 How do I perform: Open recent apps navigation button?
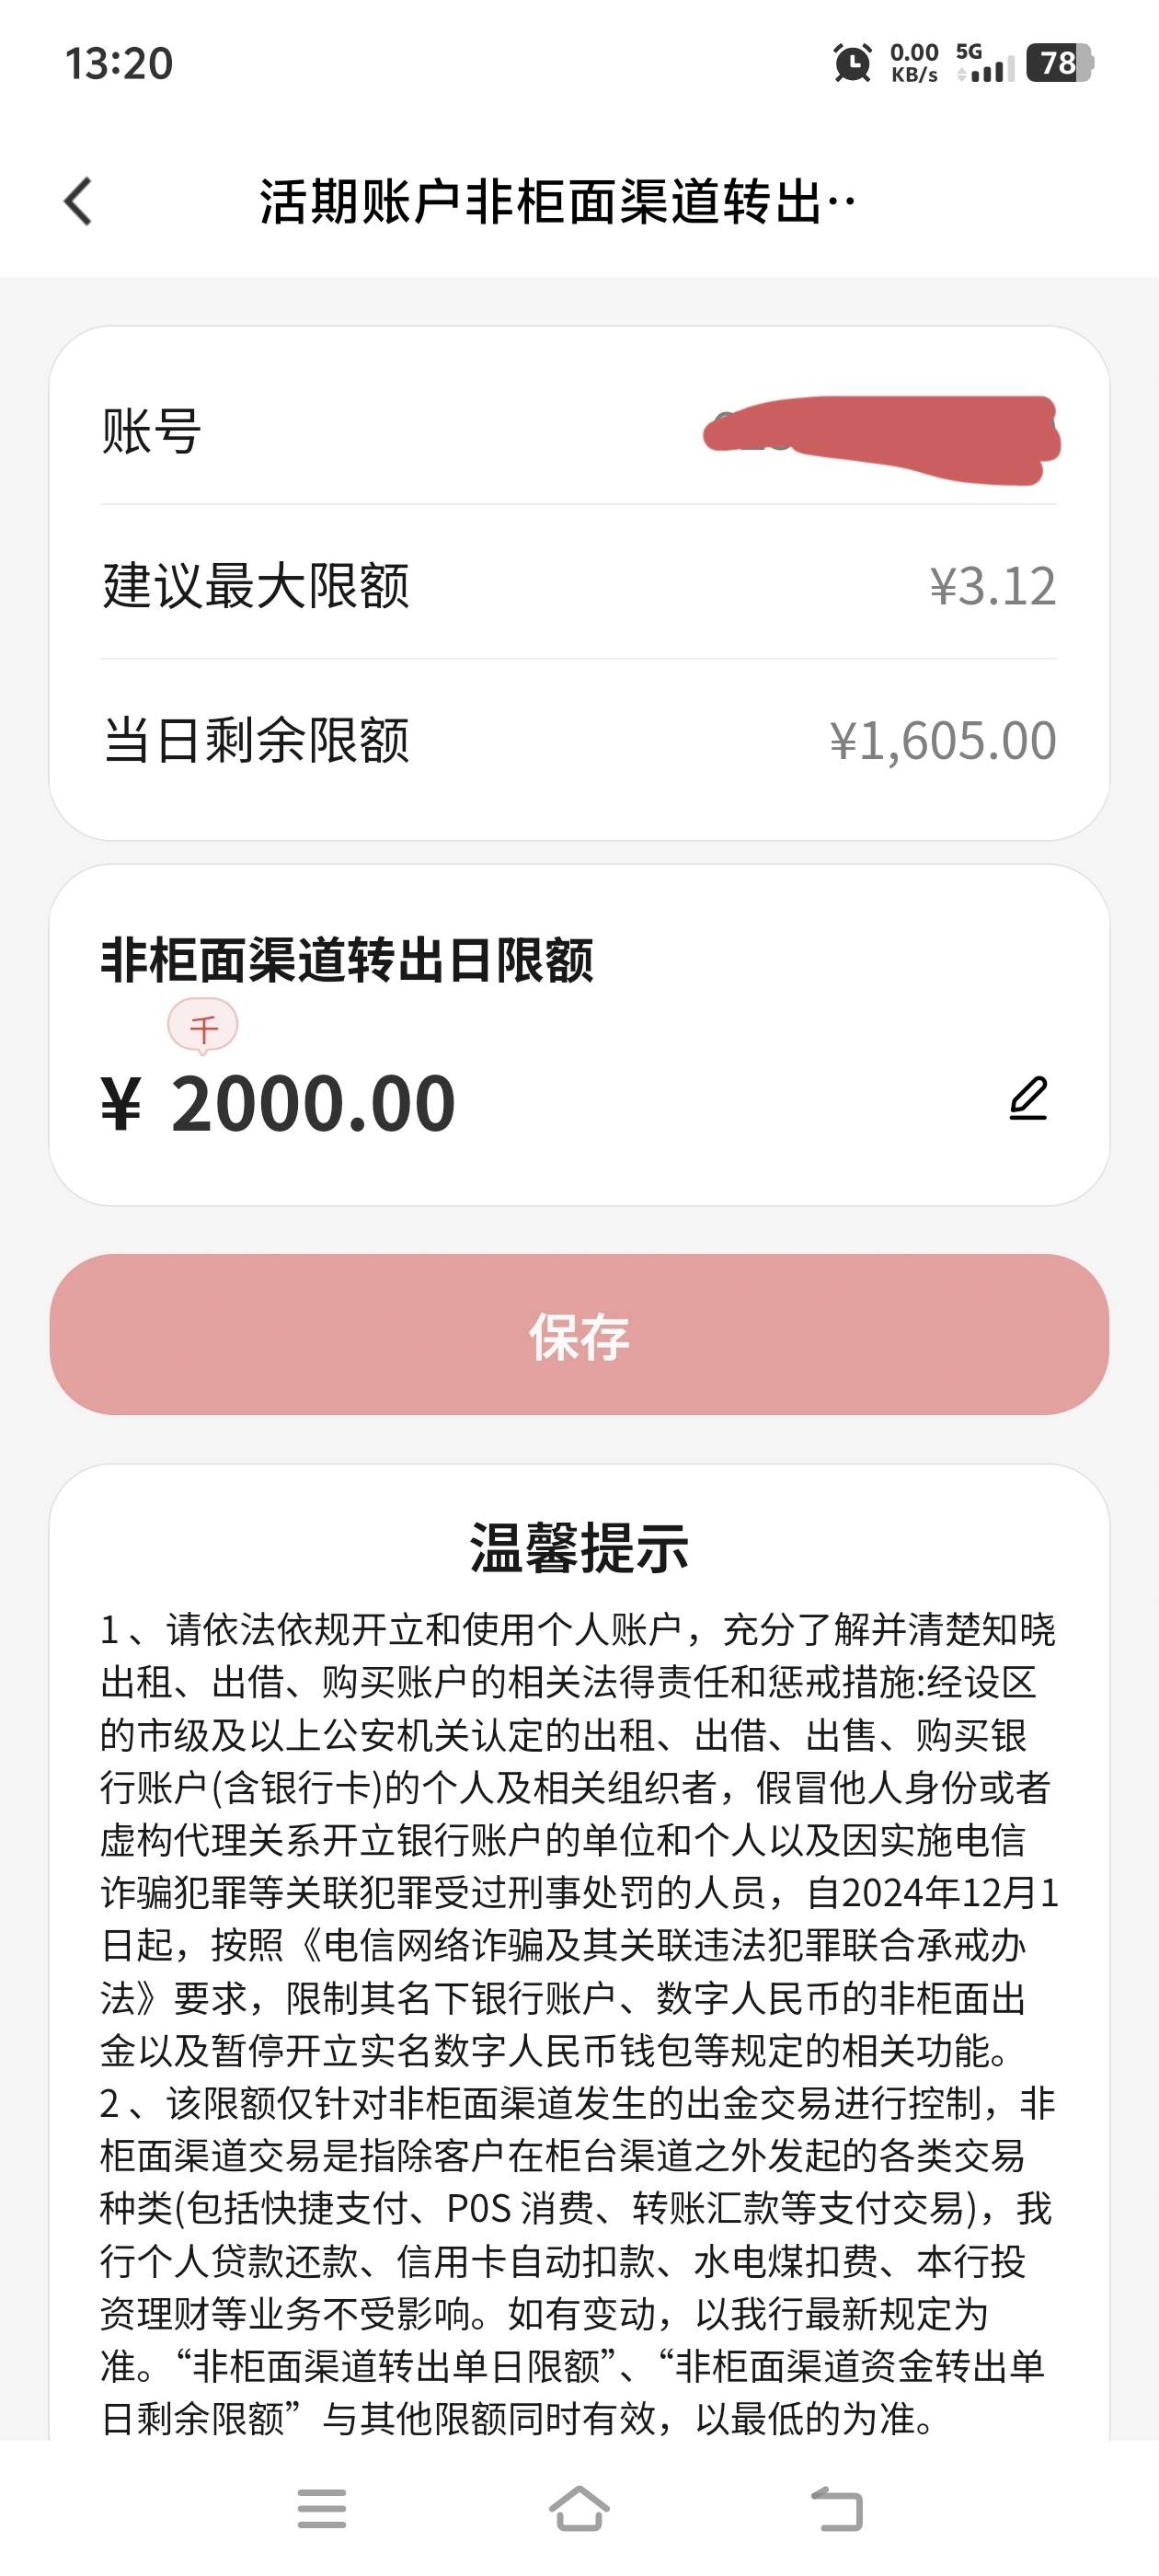(322, 2508)
